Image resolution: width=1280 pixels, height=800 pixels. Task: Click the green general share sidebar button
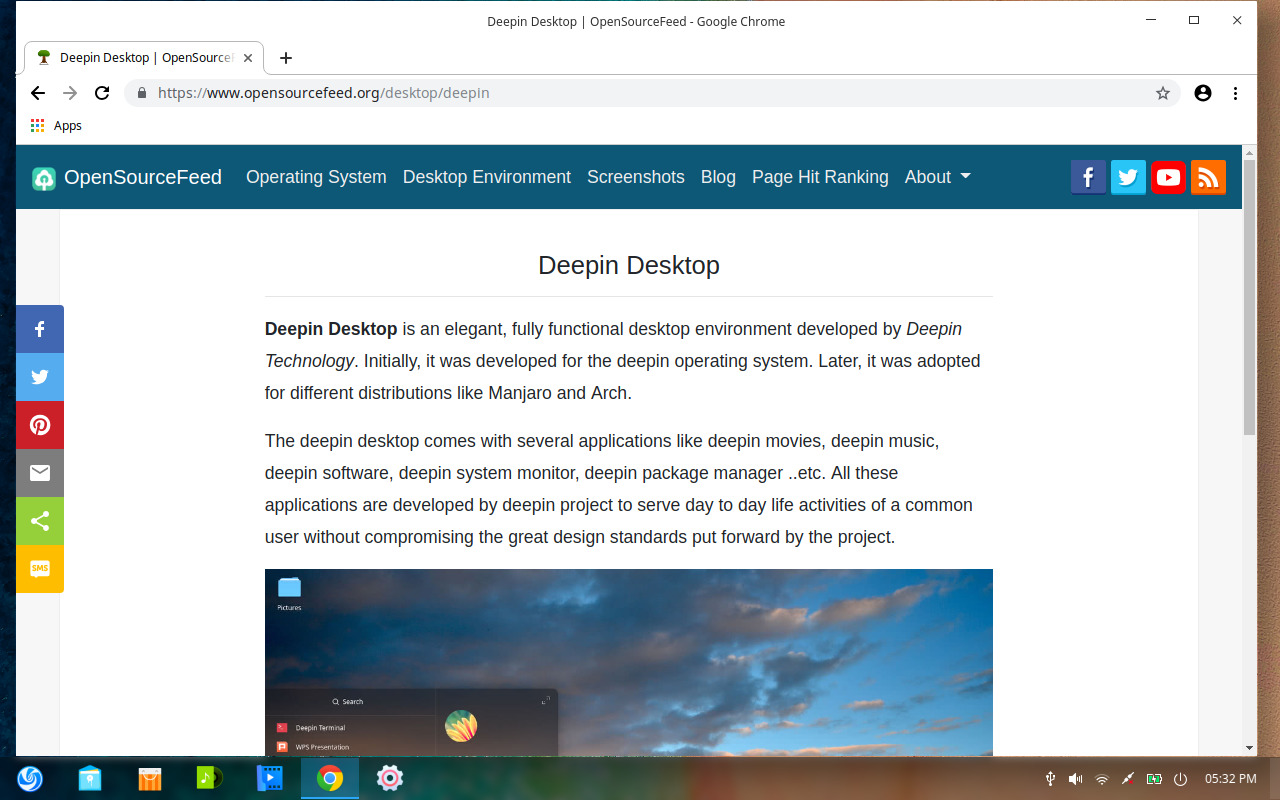(x=40, y=521)
